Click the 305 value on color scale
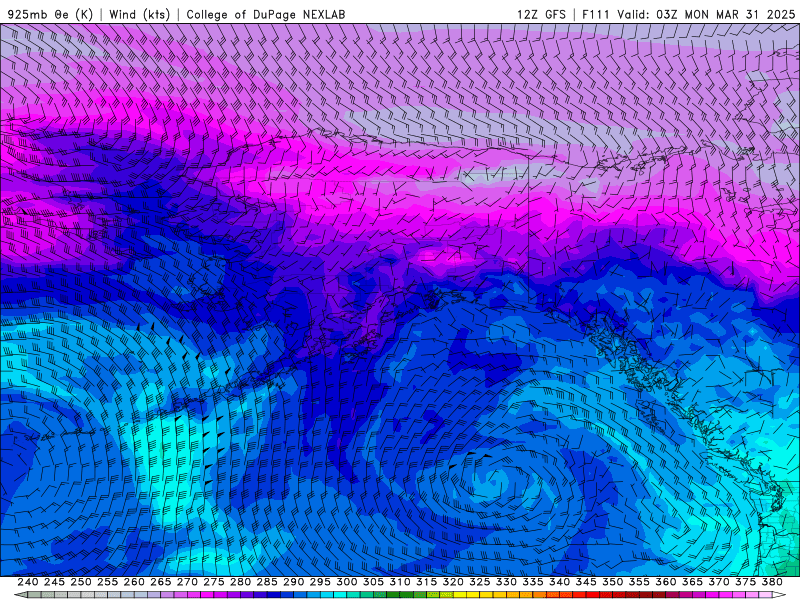The image size is (800, 600). (373, 582)
